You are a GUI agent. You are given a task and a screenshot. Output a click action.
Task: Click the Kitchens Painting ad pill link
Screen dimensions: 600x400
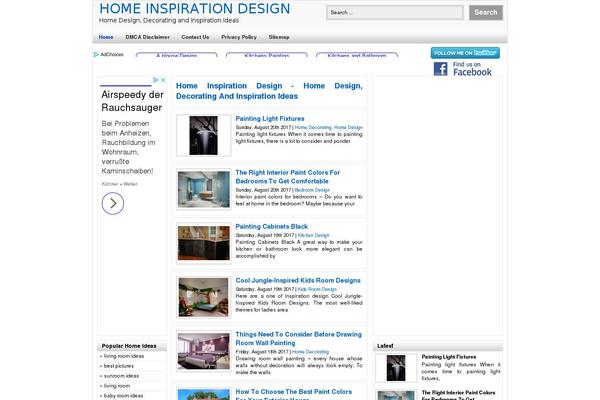point(267,55)
